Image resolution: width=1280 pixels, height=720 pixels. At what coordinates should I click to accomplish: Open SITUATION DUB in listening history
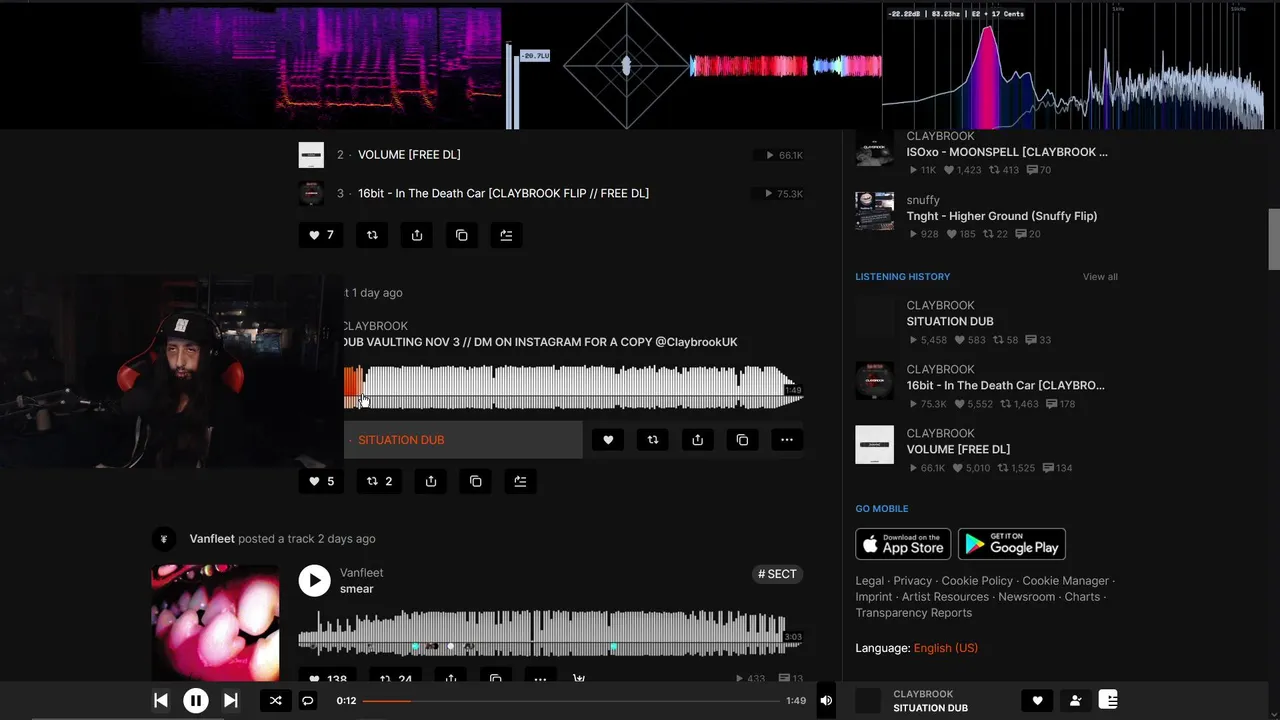(950, 321)
